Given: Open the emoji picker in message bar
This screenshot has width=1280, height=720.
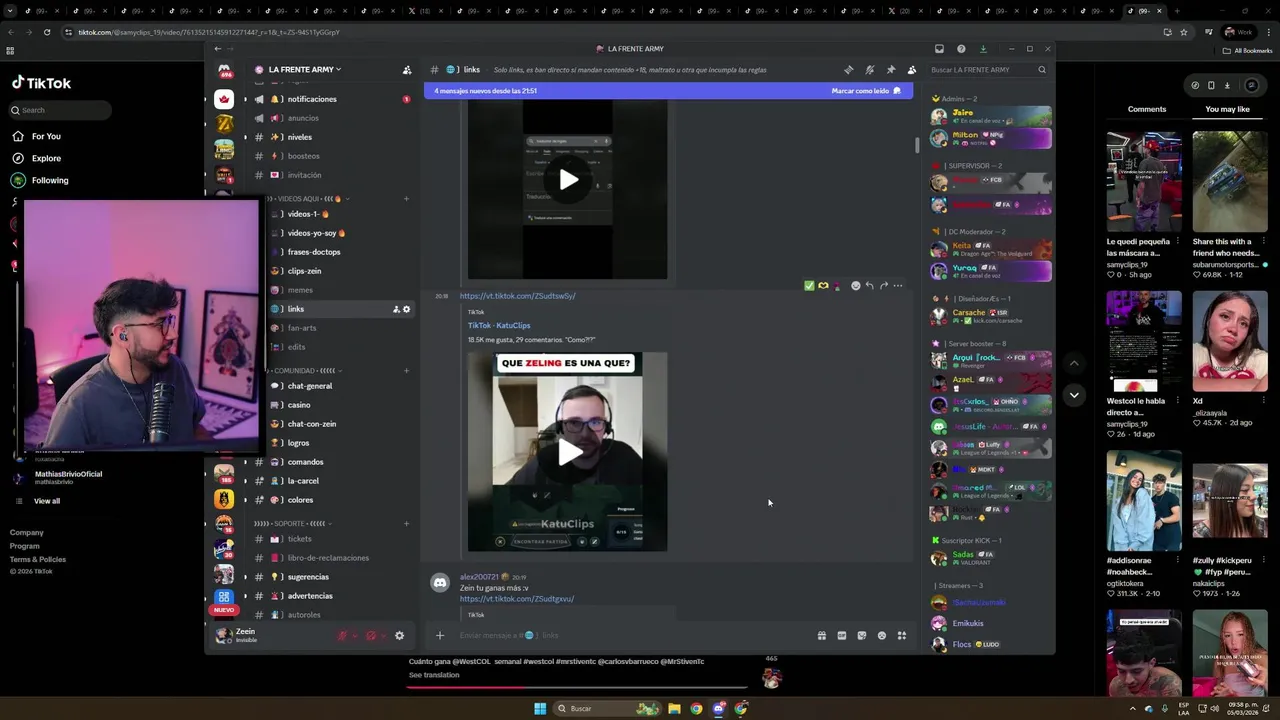Looking at the screenshot, I should click(x=881, y=635).
